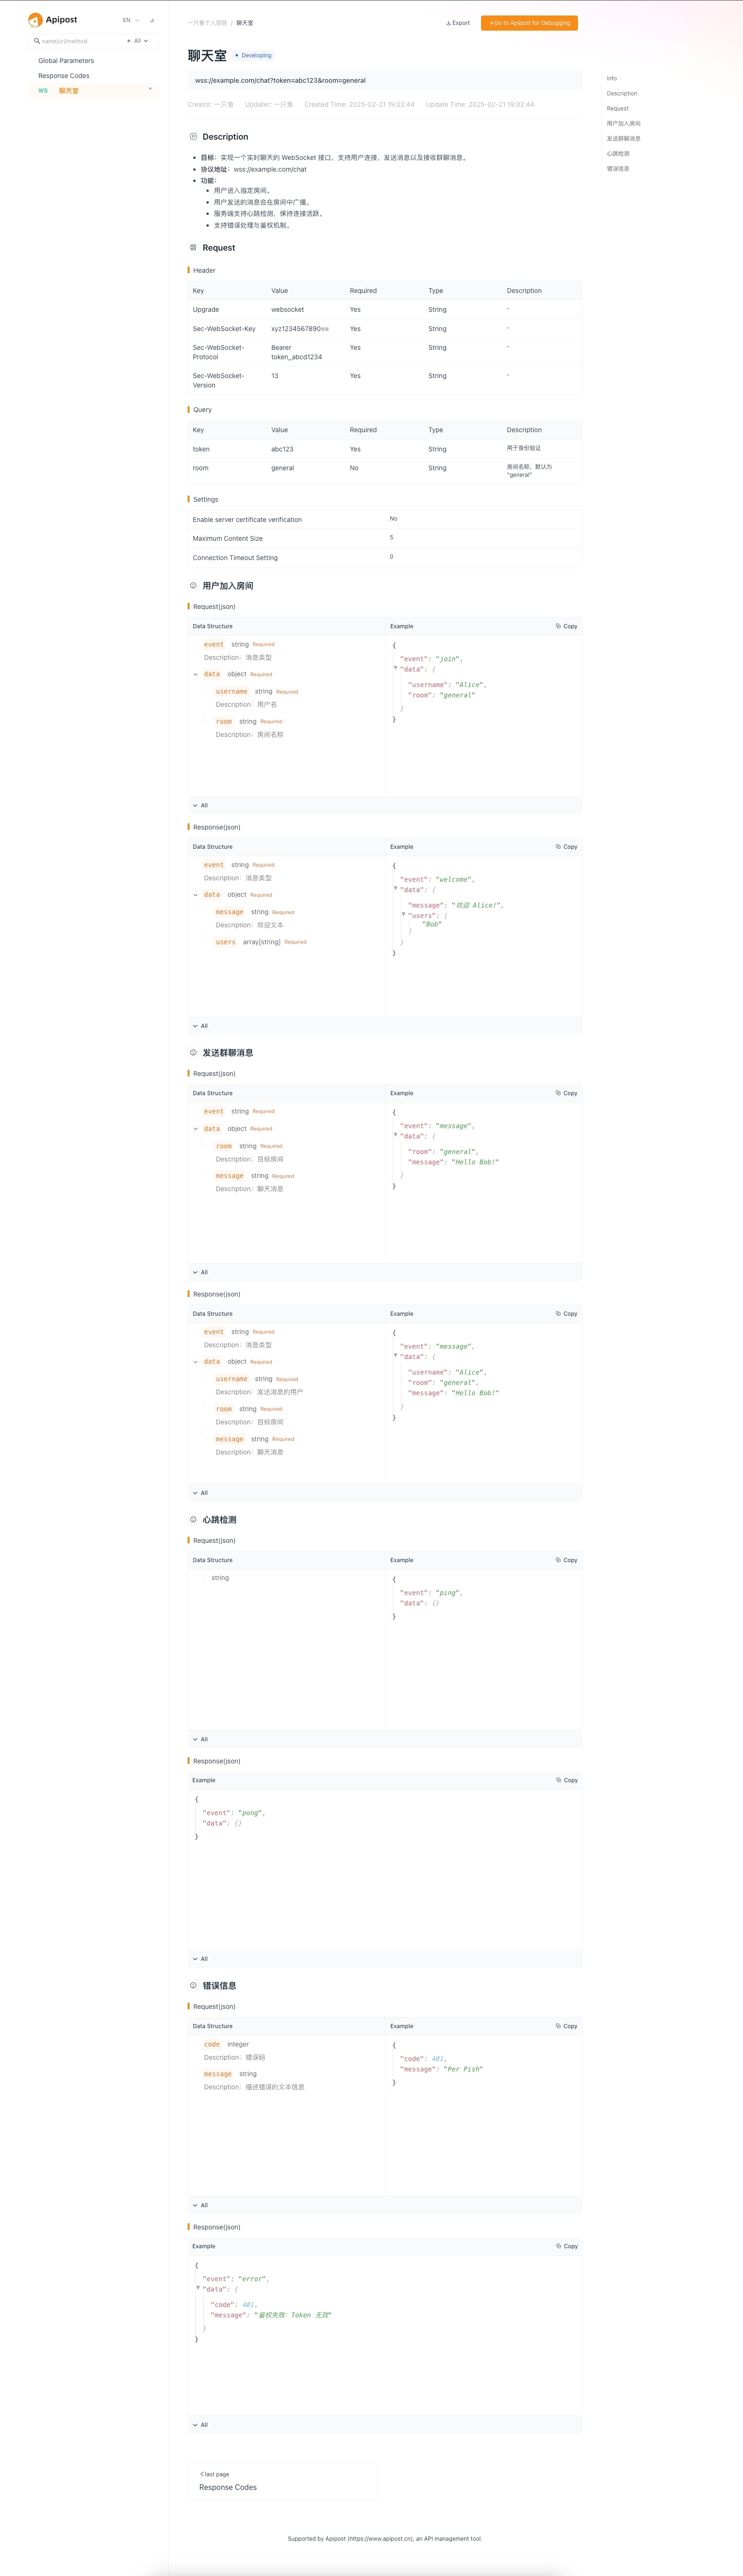Click the Export download icon
Screen dimensions: 743x2576
(448, 23)
